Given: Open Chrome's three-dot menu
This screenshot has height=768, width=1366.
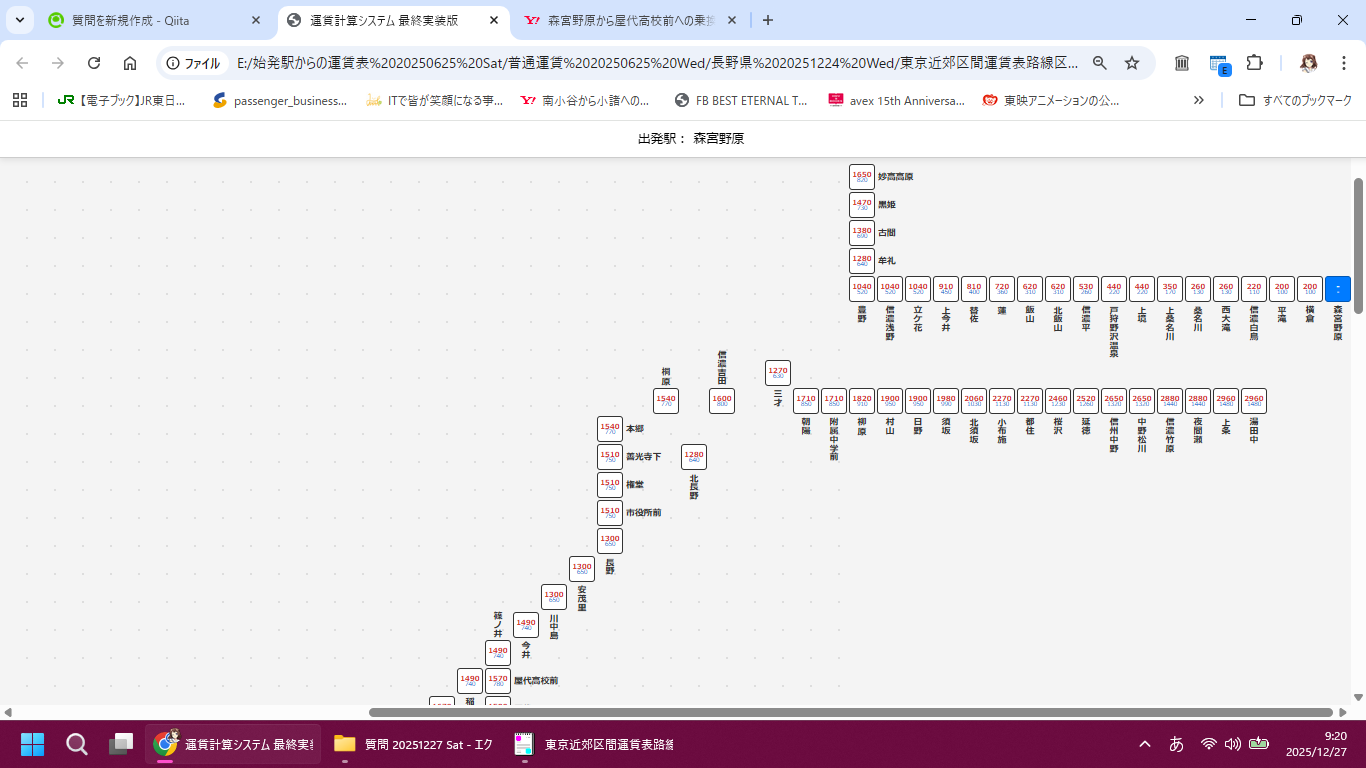Looking at the screenshot, I should point(1344,62).
